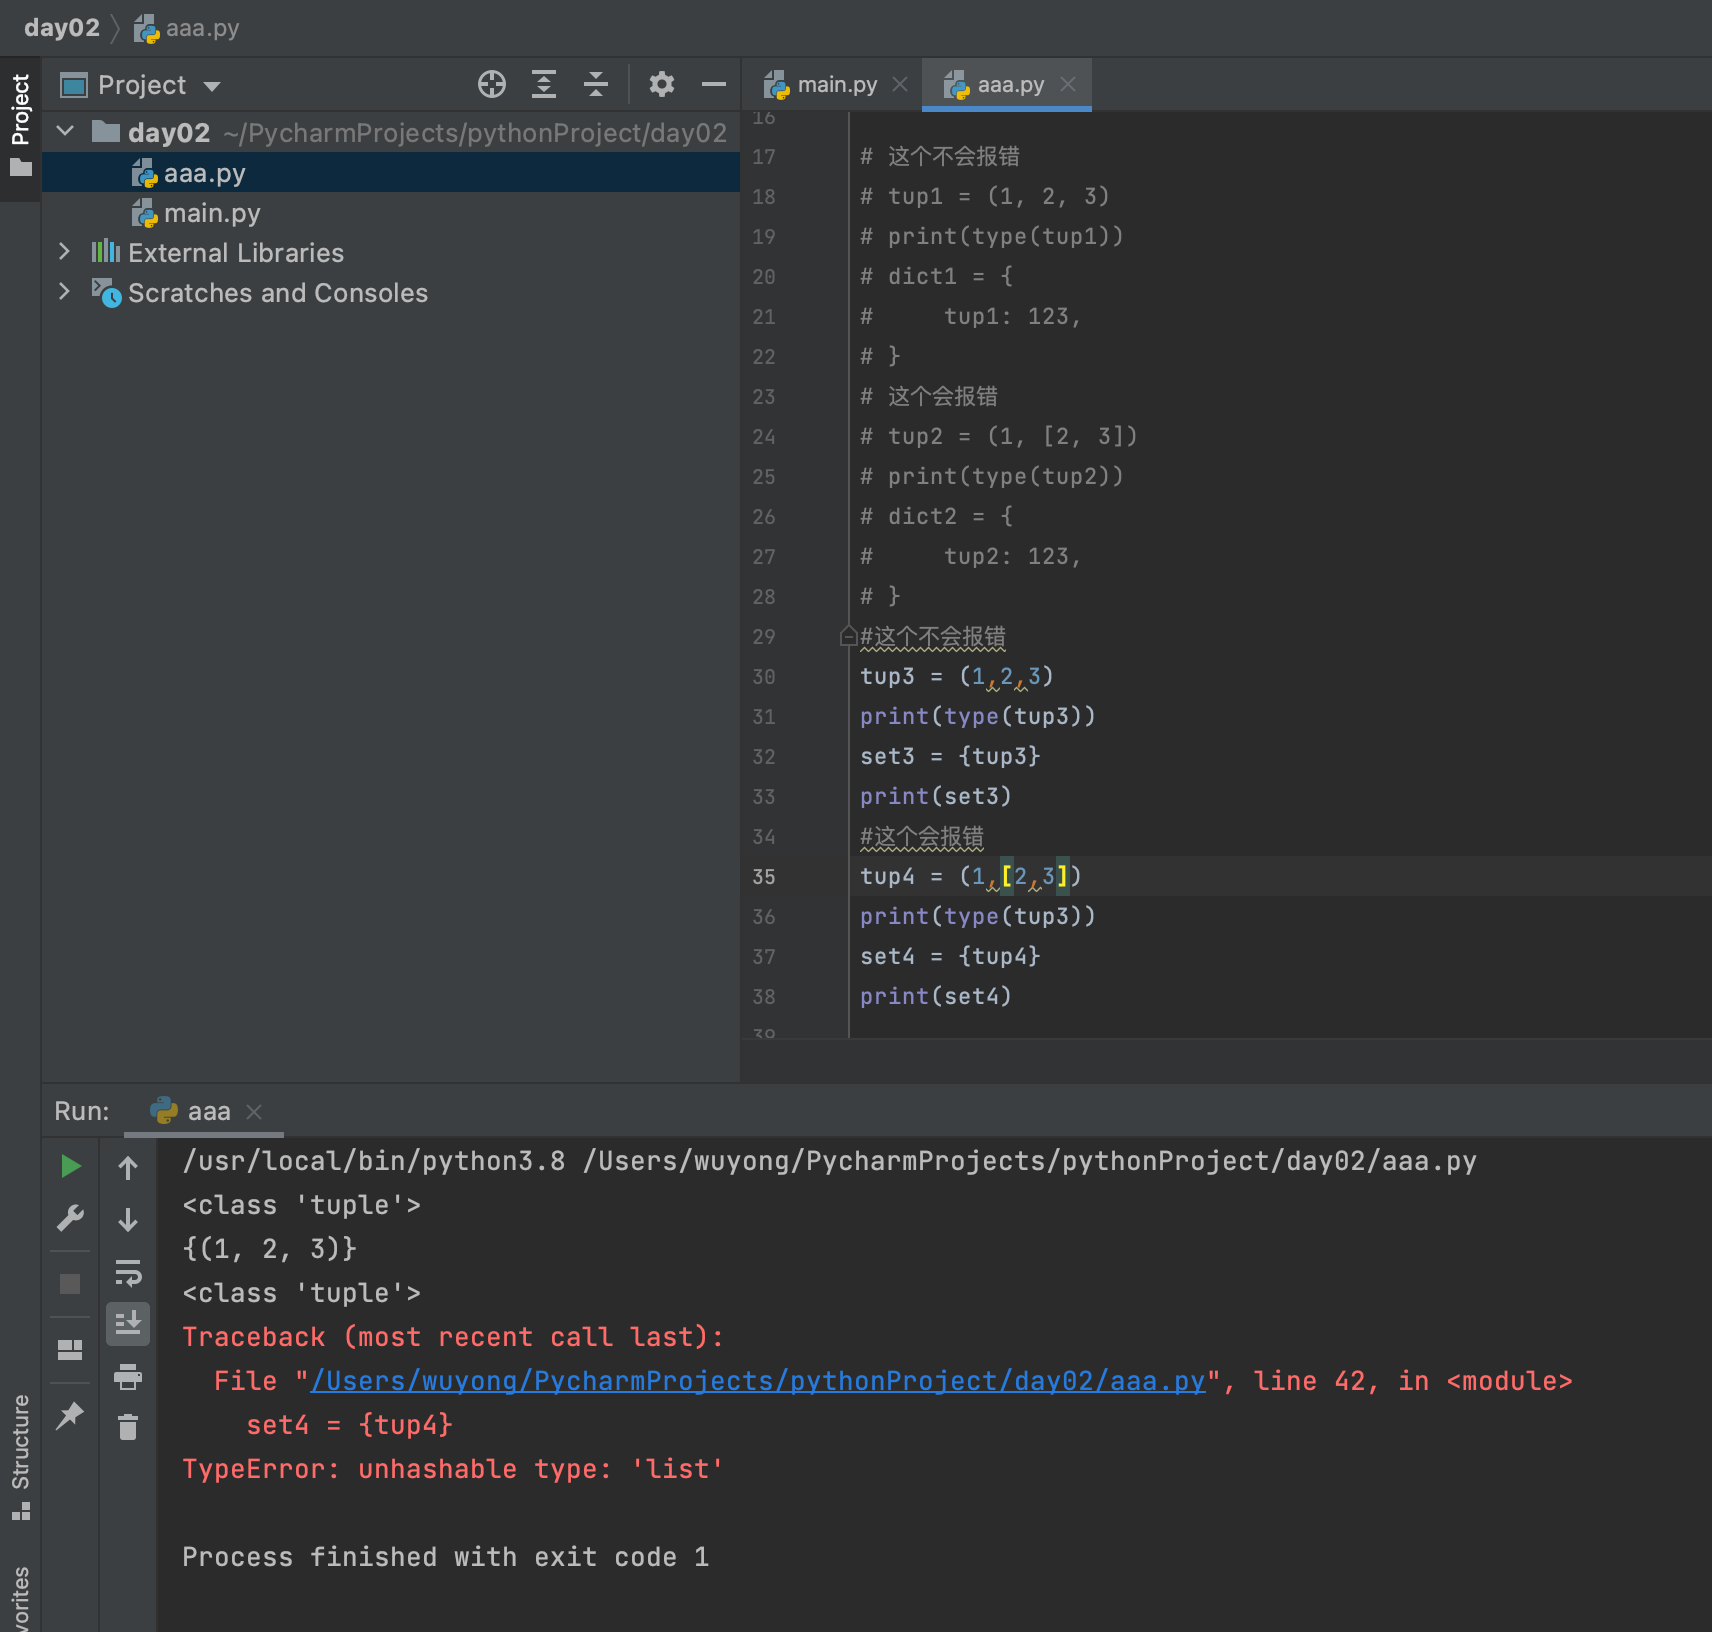Click day02 in the breadcrumb bar

[x=62, y=28]
